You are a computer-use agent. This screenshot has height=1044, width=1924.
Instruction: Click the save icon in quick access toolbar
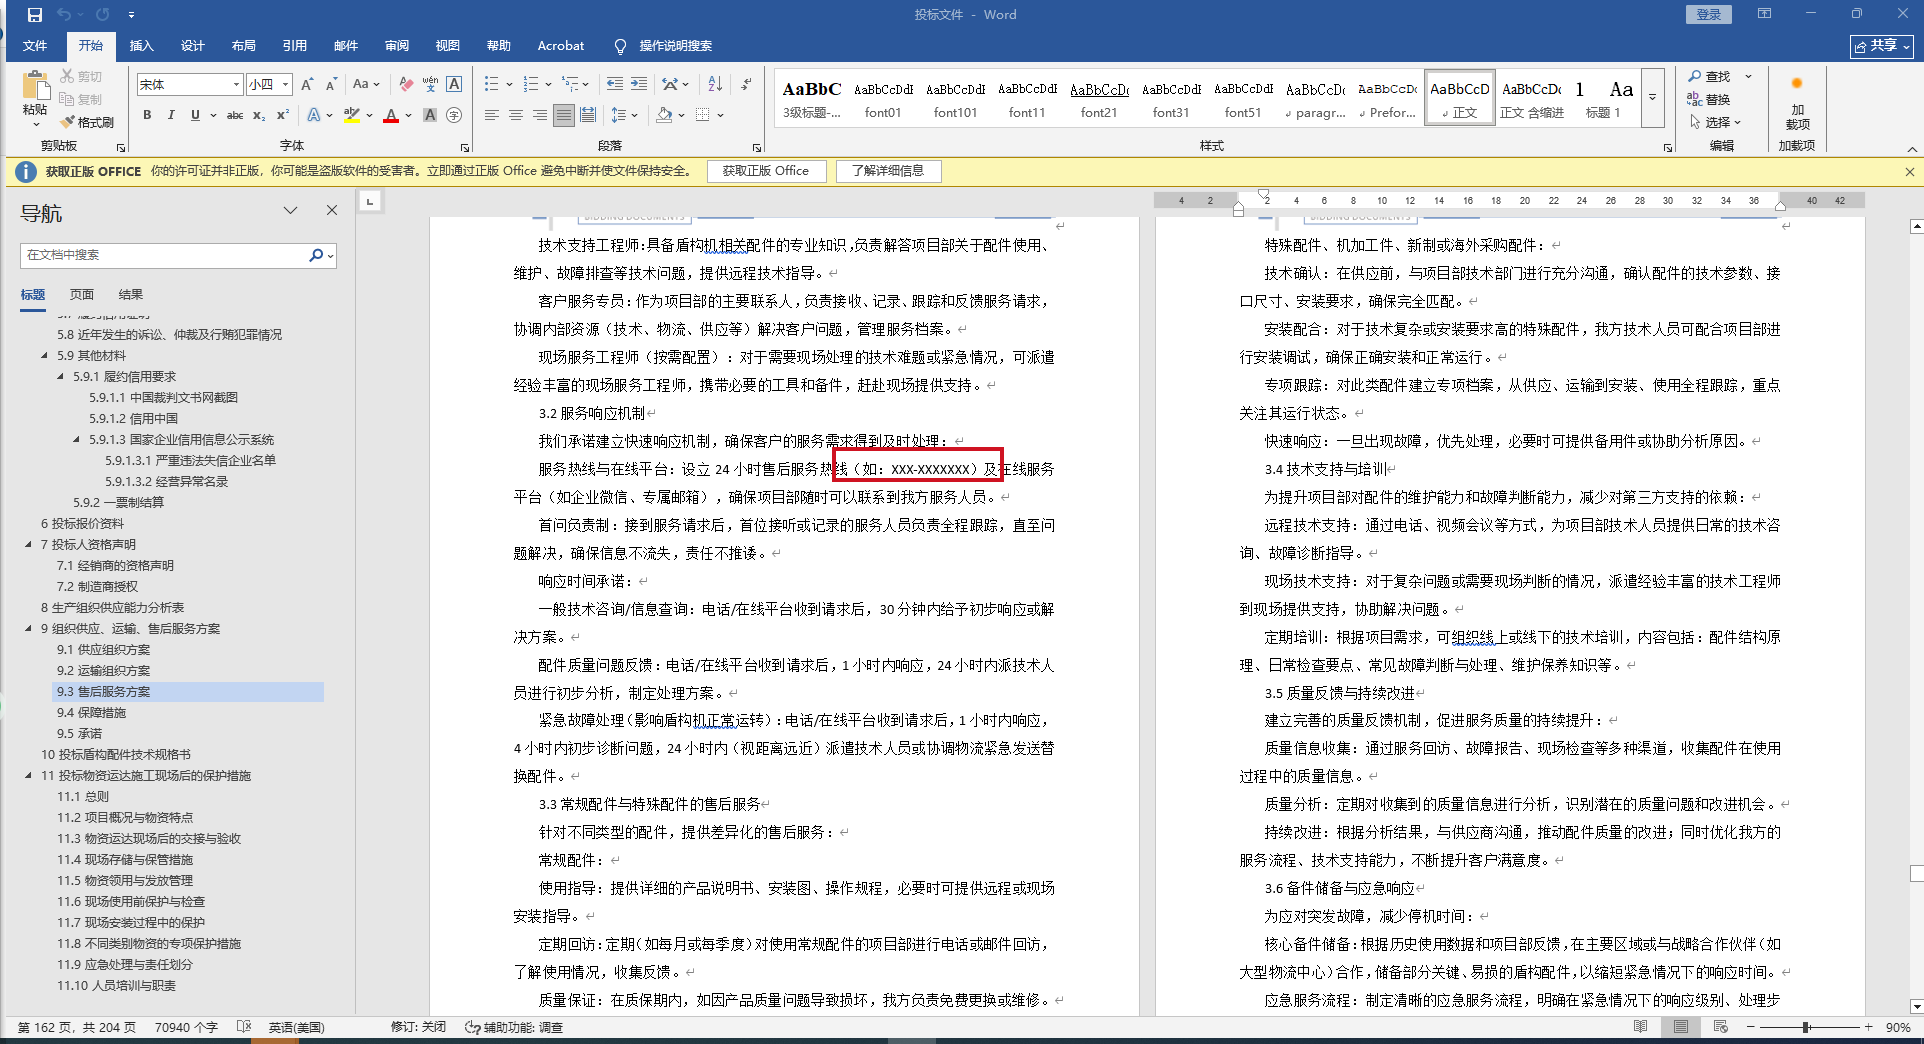tap(35, 15)
